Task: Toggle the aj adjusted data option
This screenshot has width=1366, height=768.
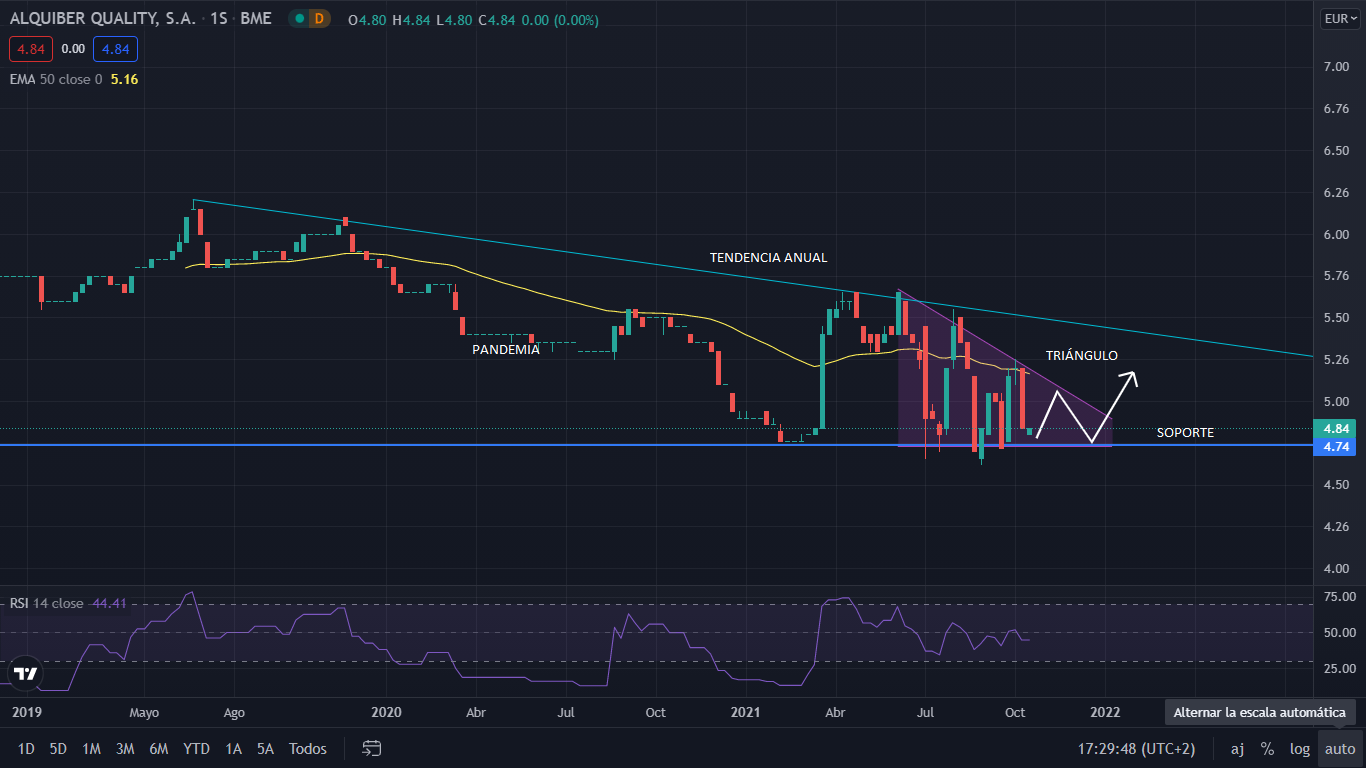Action: tap(1237, 748)
